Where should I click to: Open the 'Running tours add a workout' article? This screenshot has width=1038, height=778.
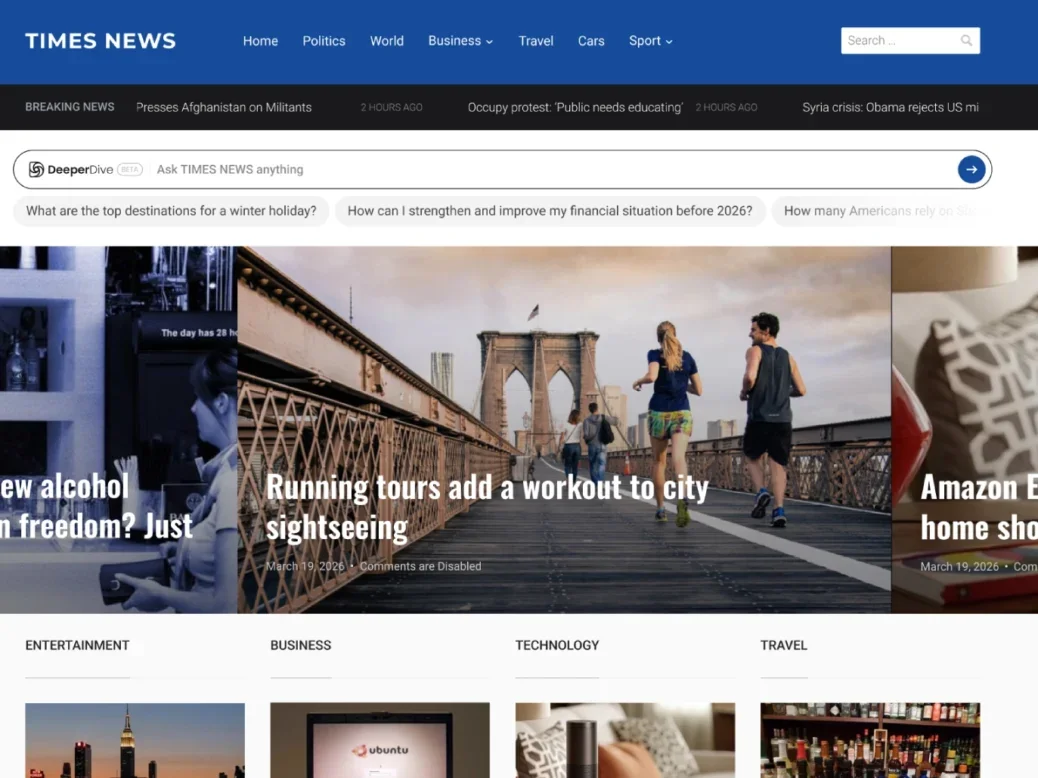pyautogui.click(x=487, y=505)
